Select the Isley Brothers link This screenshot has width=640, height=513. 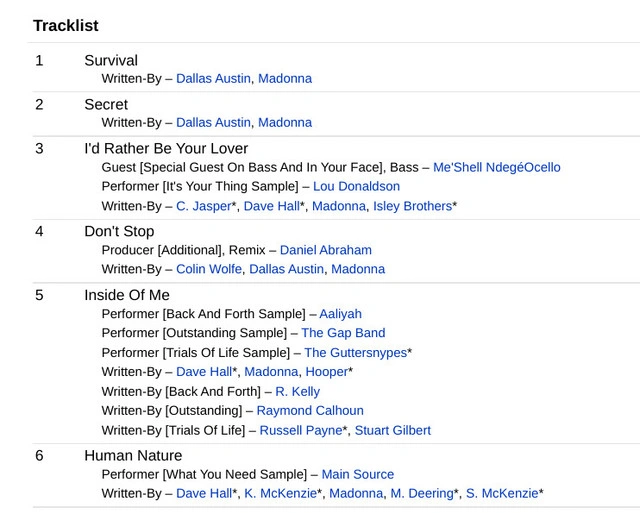[x=412, y=206]
